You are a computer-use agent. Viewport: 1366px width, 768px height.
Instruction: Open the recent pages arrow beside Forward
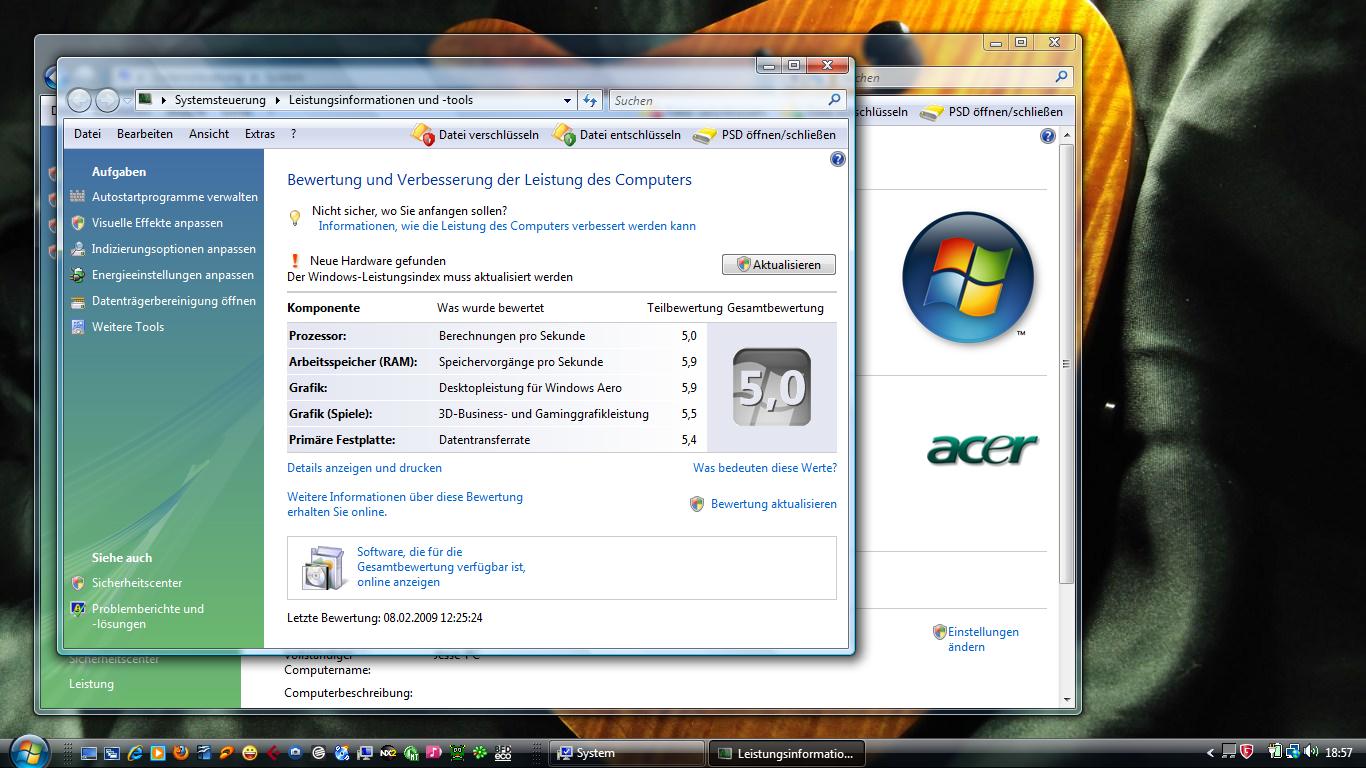[127, 100]
